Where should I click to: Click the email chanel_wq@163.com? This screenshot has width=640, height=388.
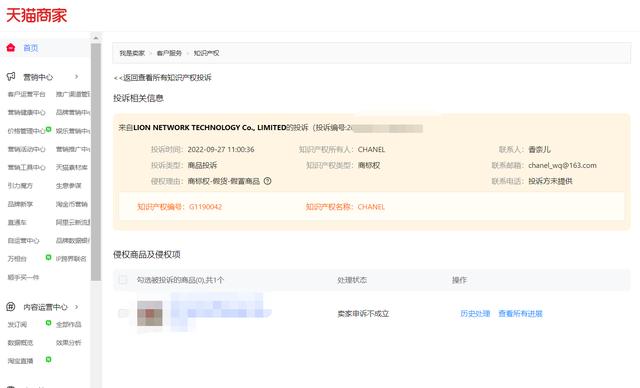(x=562, y=165)
